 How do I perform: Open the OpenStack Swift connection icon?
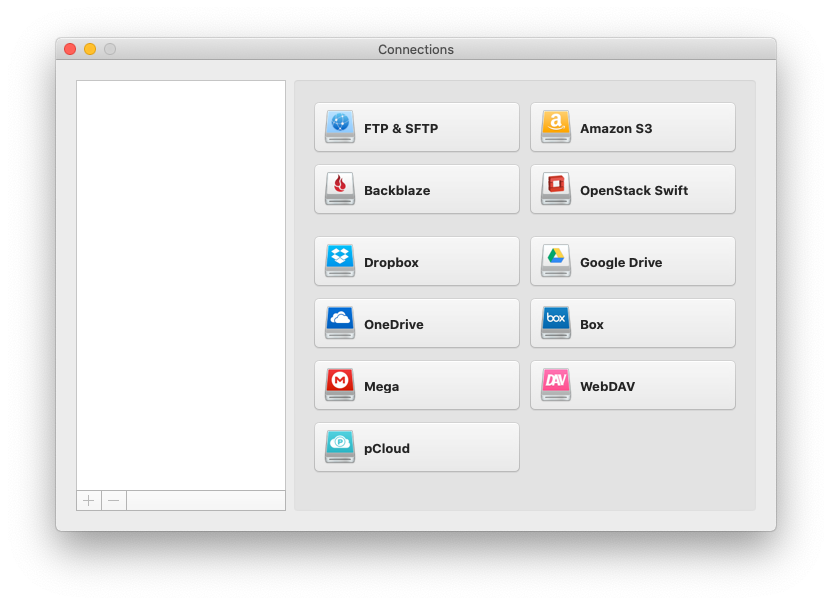(556, 189)
